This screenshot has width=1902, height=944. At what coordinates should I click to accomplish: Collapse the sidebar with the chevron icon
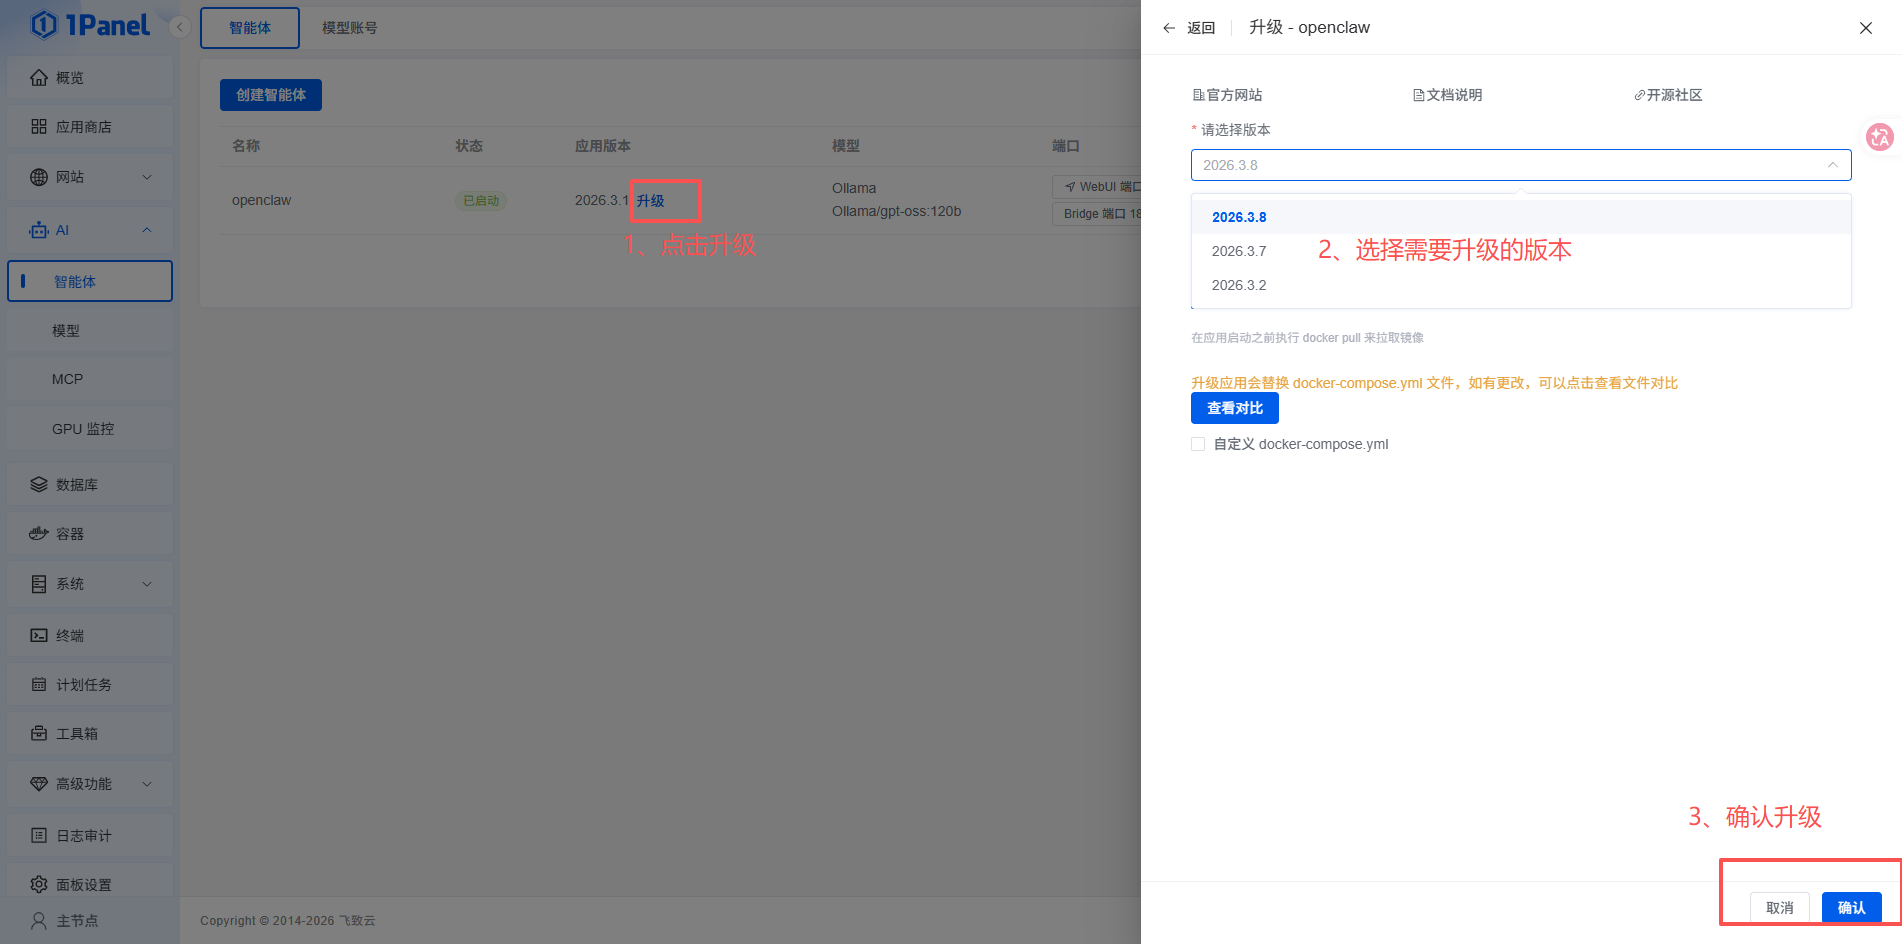click(180, 27)
